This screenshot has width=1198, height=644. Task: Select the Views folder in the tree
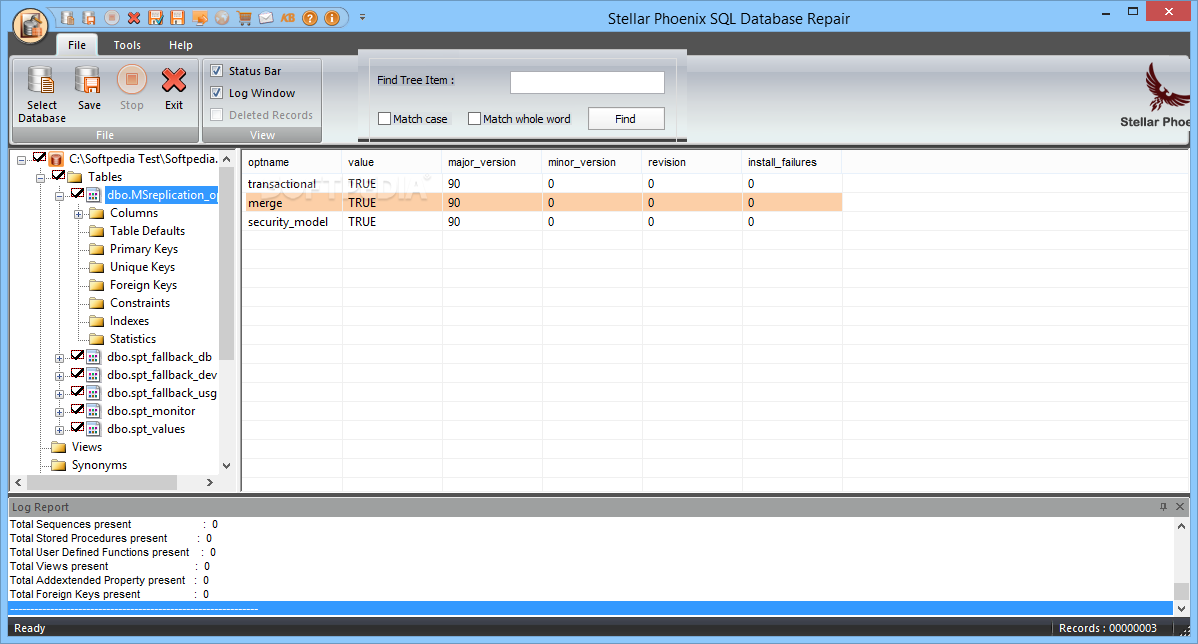tap(86, 447)
